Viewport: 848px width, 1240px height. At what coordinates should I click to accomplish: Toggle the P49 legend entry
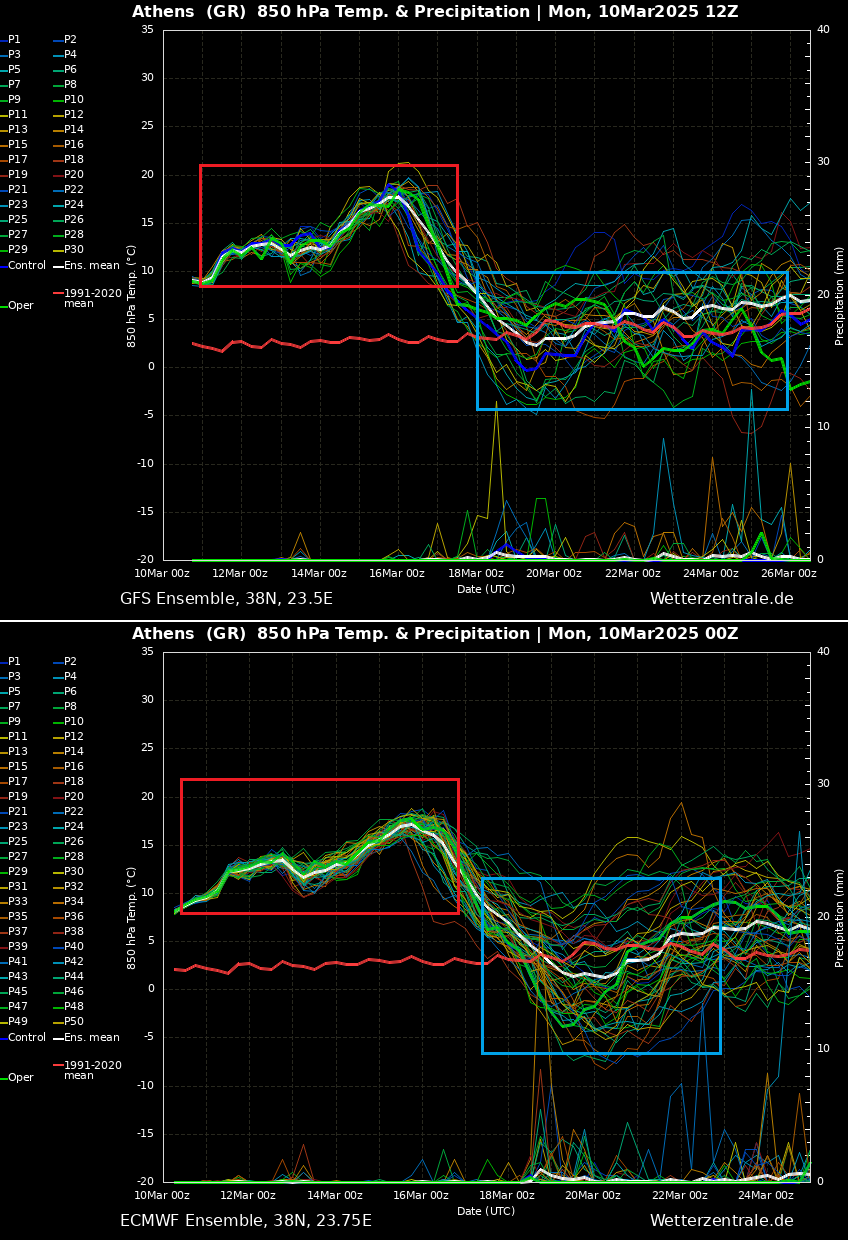[x=18, y=1022]
